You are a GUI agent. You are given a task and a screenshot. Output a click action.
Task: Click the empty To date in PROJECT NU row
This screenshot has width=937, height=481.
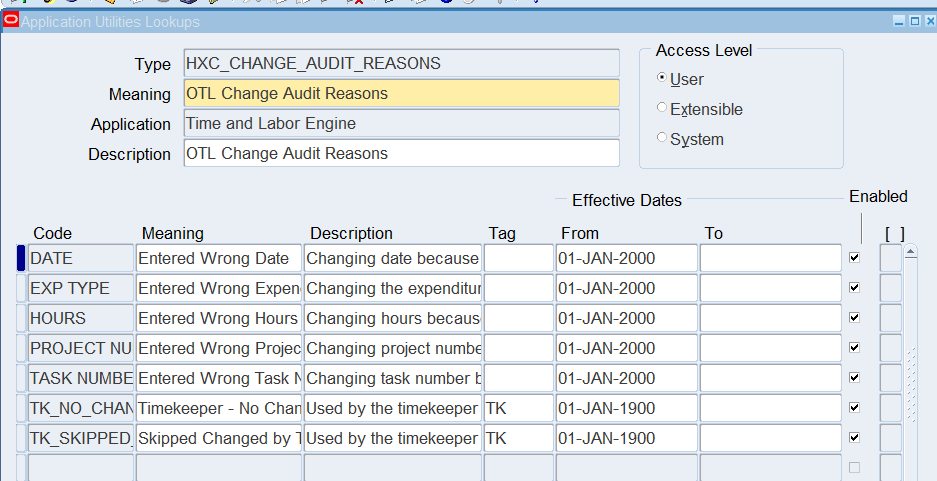pos(770,348)
